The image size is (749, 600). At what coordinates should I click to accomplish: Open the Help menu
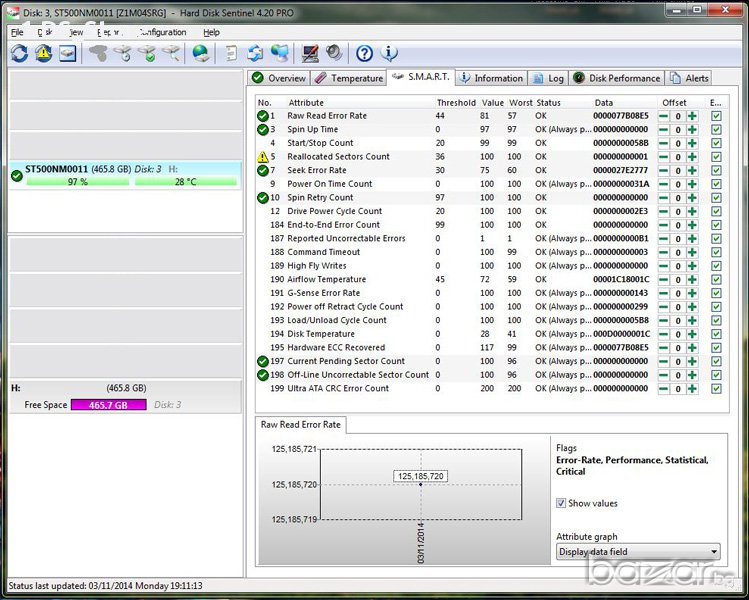[211, 32]
